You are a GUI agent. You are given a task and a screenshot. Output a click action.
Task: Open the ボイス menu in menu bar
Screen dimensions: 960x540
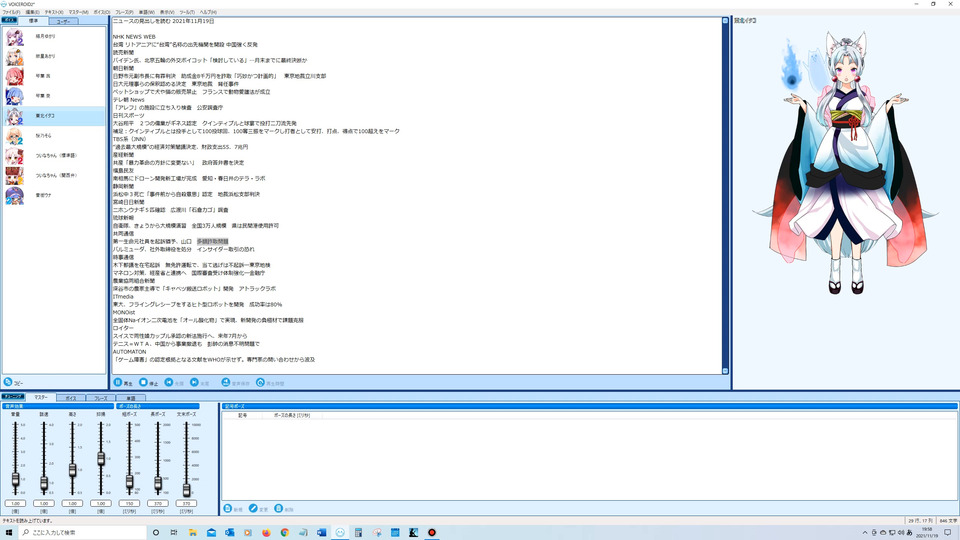coord(102,12)
